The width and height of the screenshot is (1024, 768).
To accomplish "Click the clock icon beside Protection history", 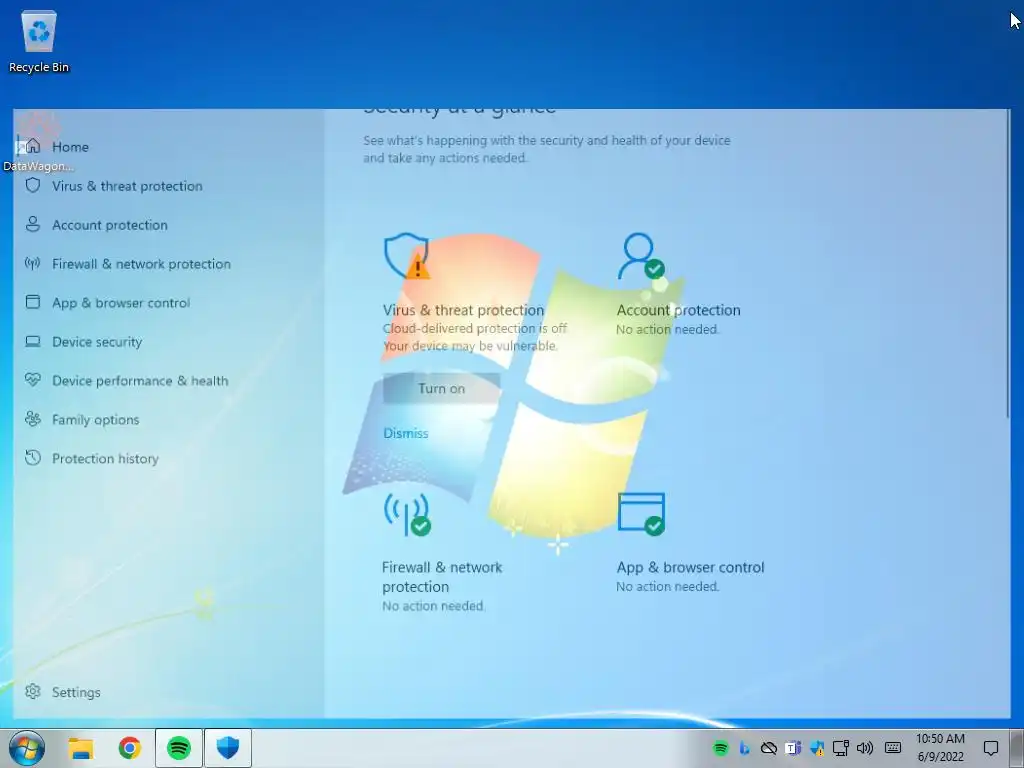I will coord(33,458).
